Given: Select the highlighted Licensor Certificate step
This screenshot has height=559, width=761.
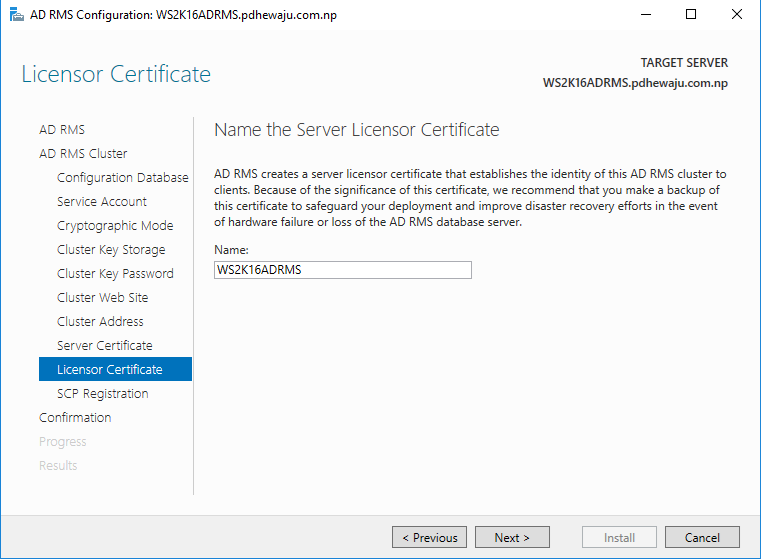Looking at the screenshot, I should pyautogui.click(x=116, y=369).
